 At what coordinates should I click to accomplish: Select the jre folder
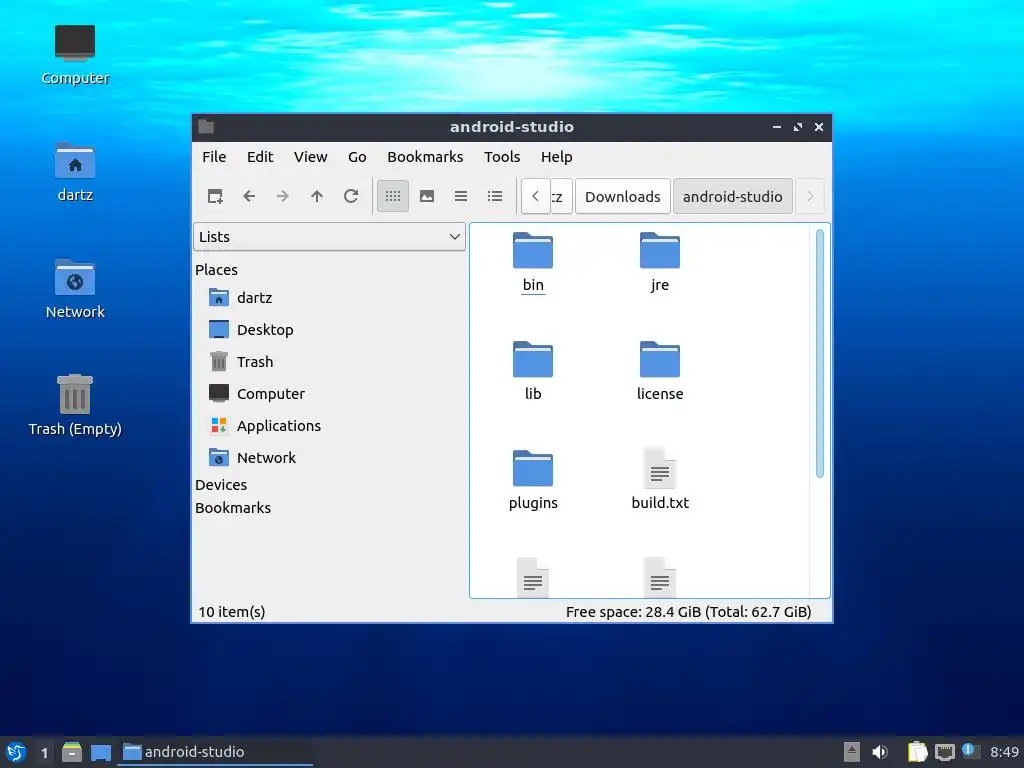click(x=660, y=263)
